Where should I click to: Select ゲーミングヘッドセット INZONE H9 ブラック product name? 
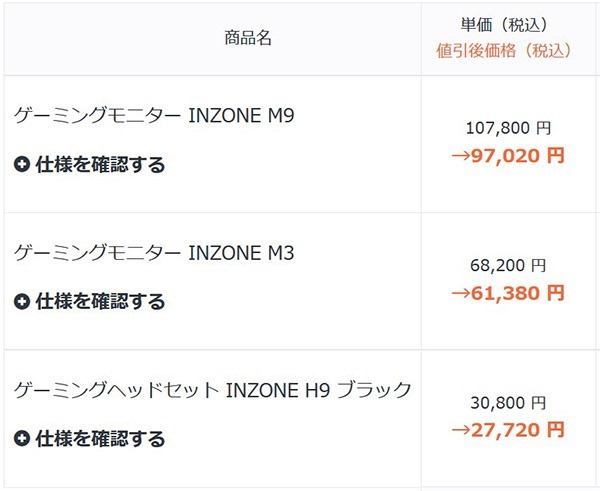click(x=213, y=390)
